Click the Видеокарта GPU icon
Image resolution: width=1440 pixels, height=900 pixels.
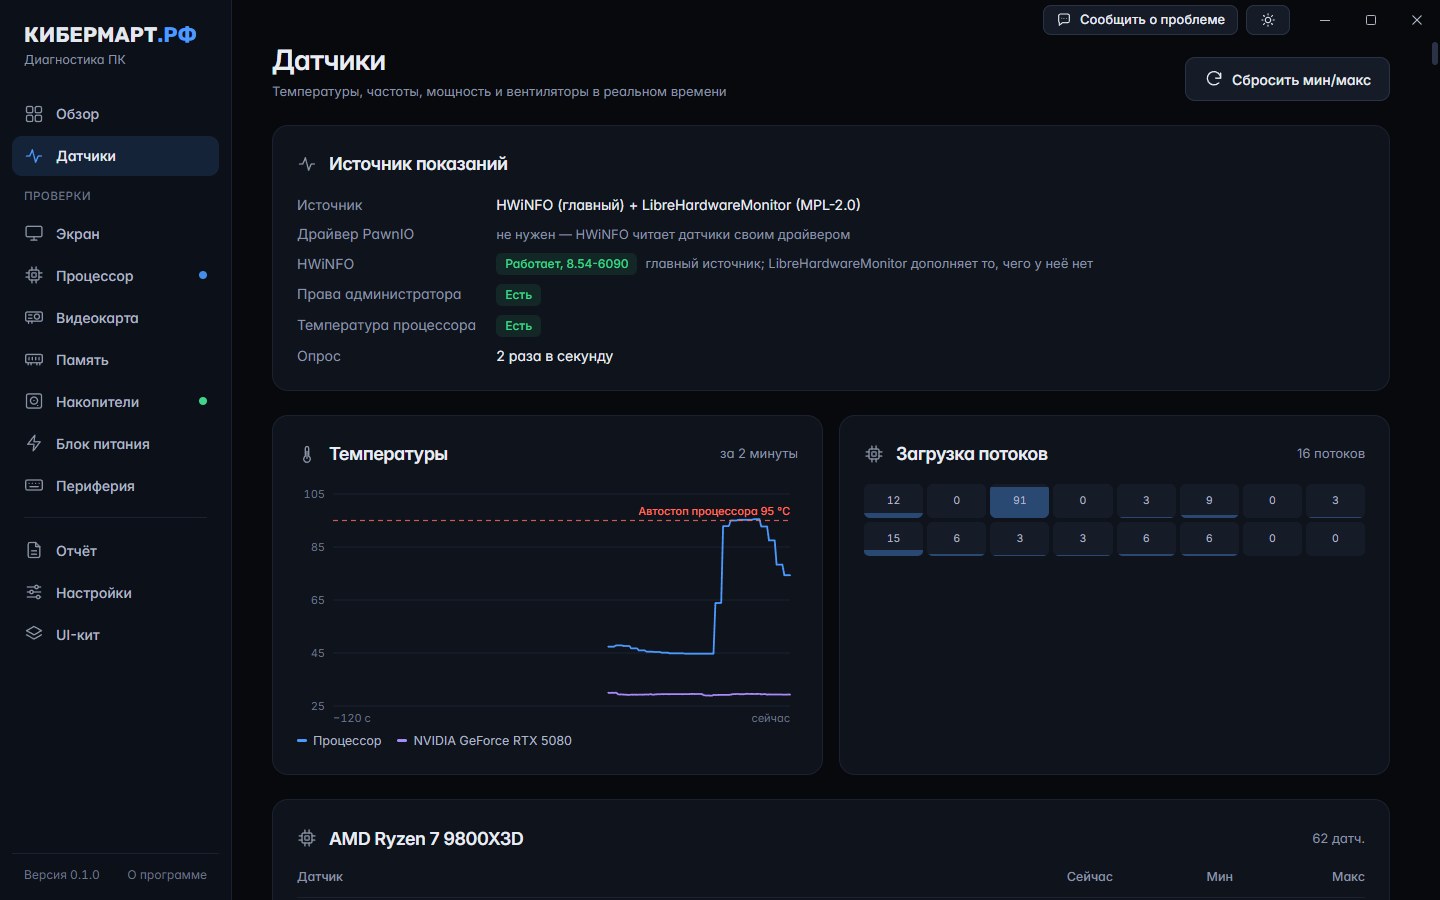tap(34, 318)
